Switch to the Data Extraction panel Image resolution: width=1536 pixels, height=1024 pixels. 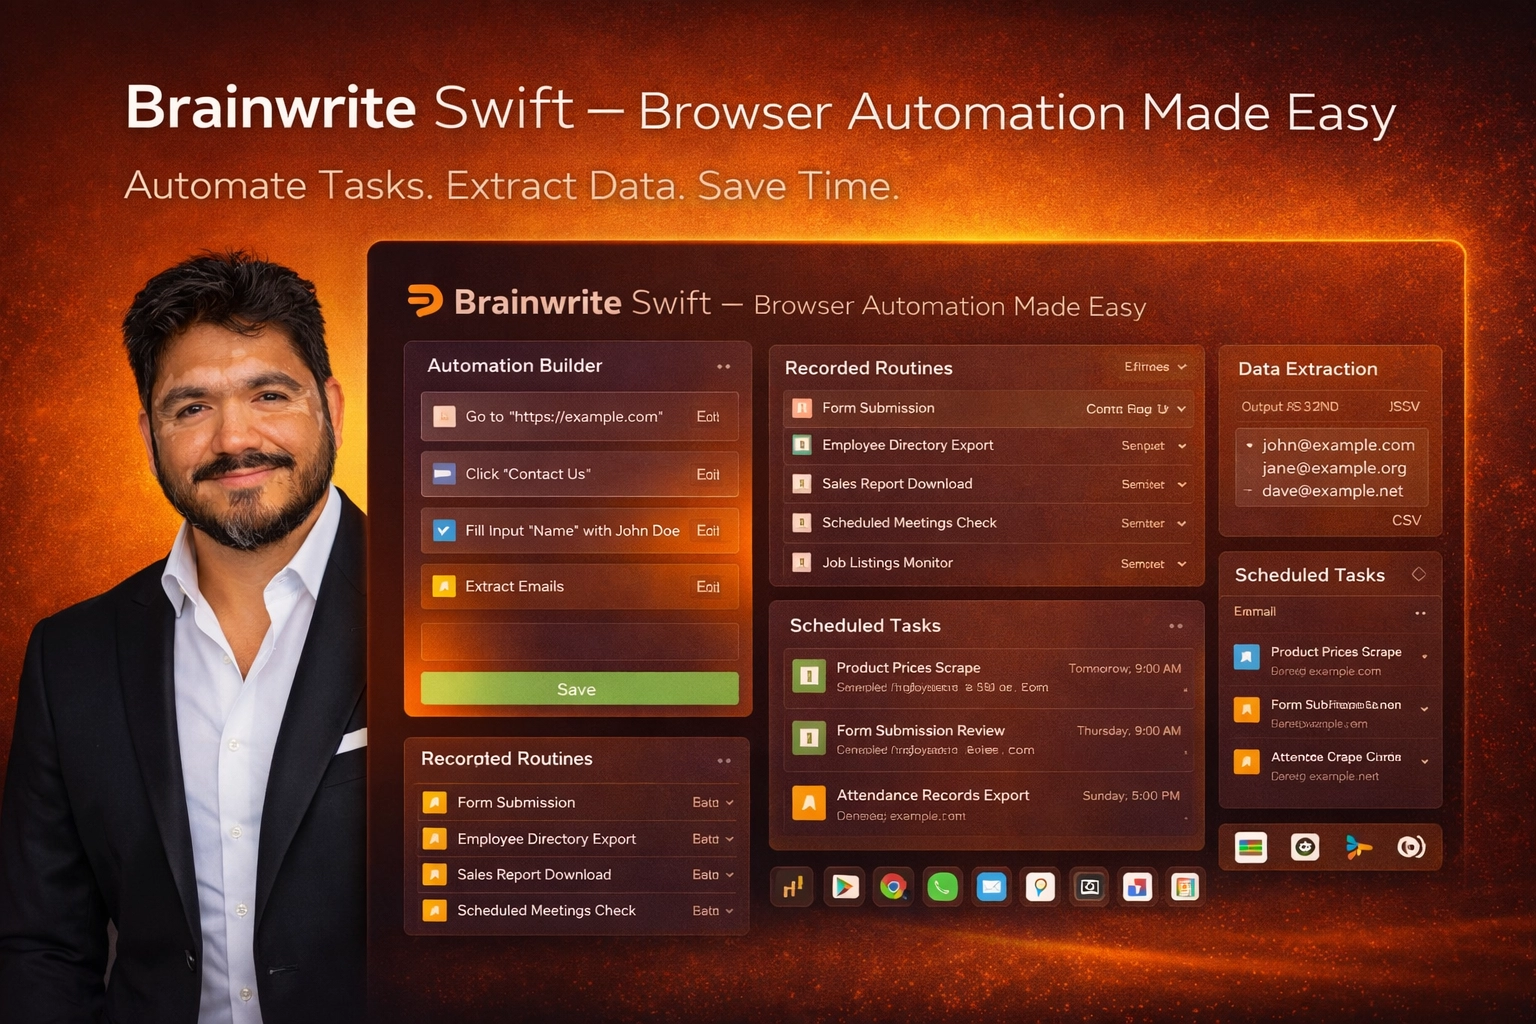point(1307,368)
